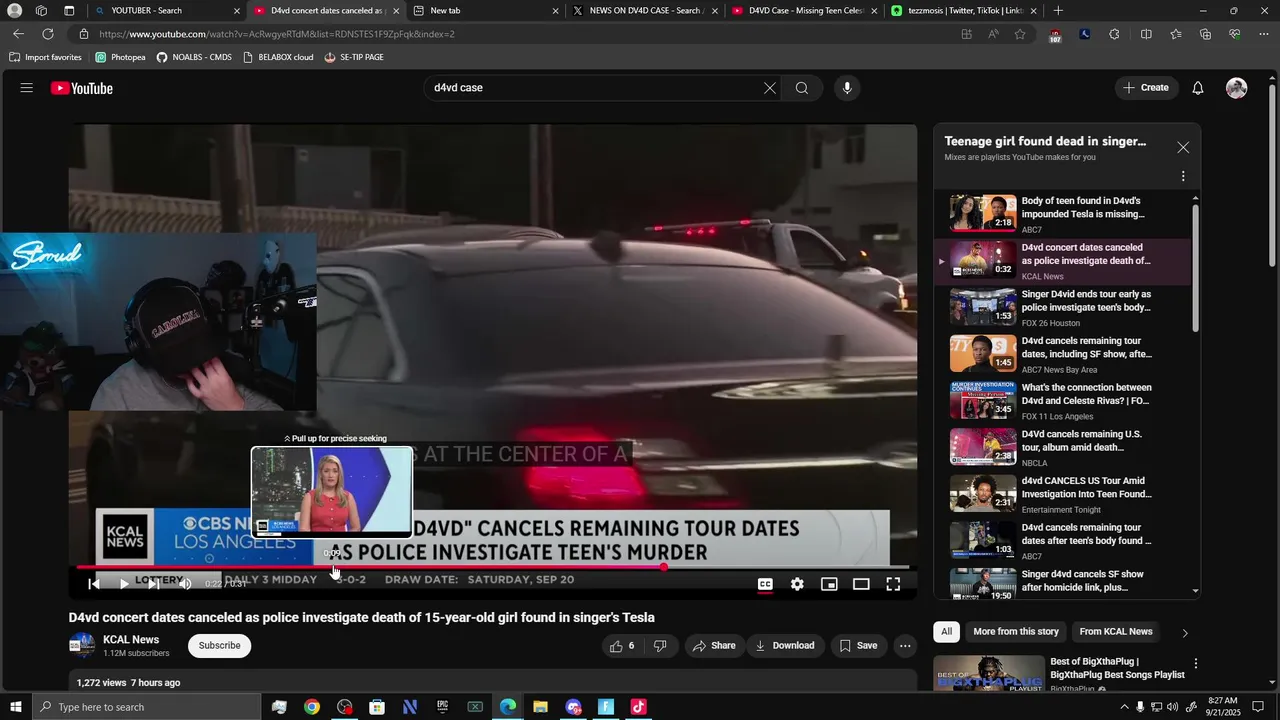Close the mix playlist panel
The height and width of the screenshot is (720, 1280).
pos(1183,147)
